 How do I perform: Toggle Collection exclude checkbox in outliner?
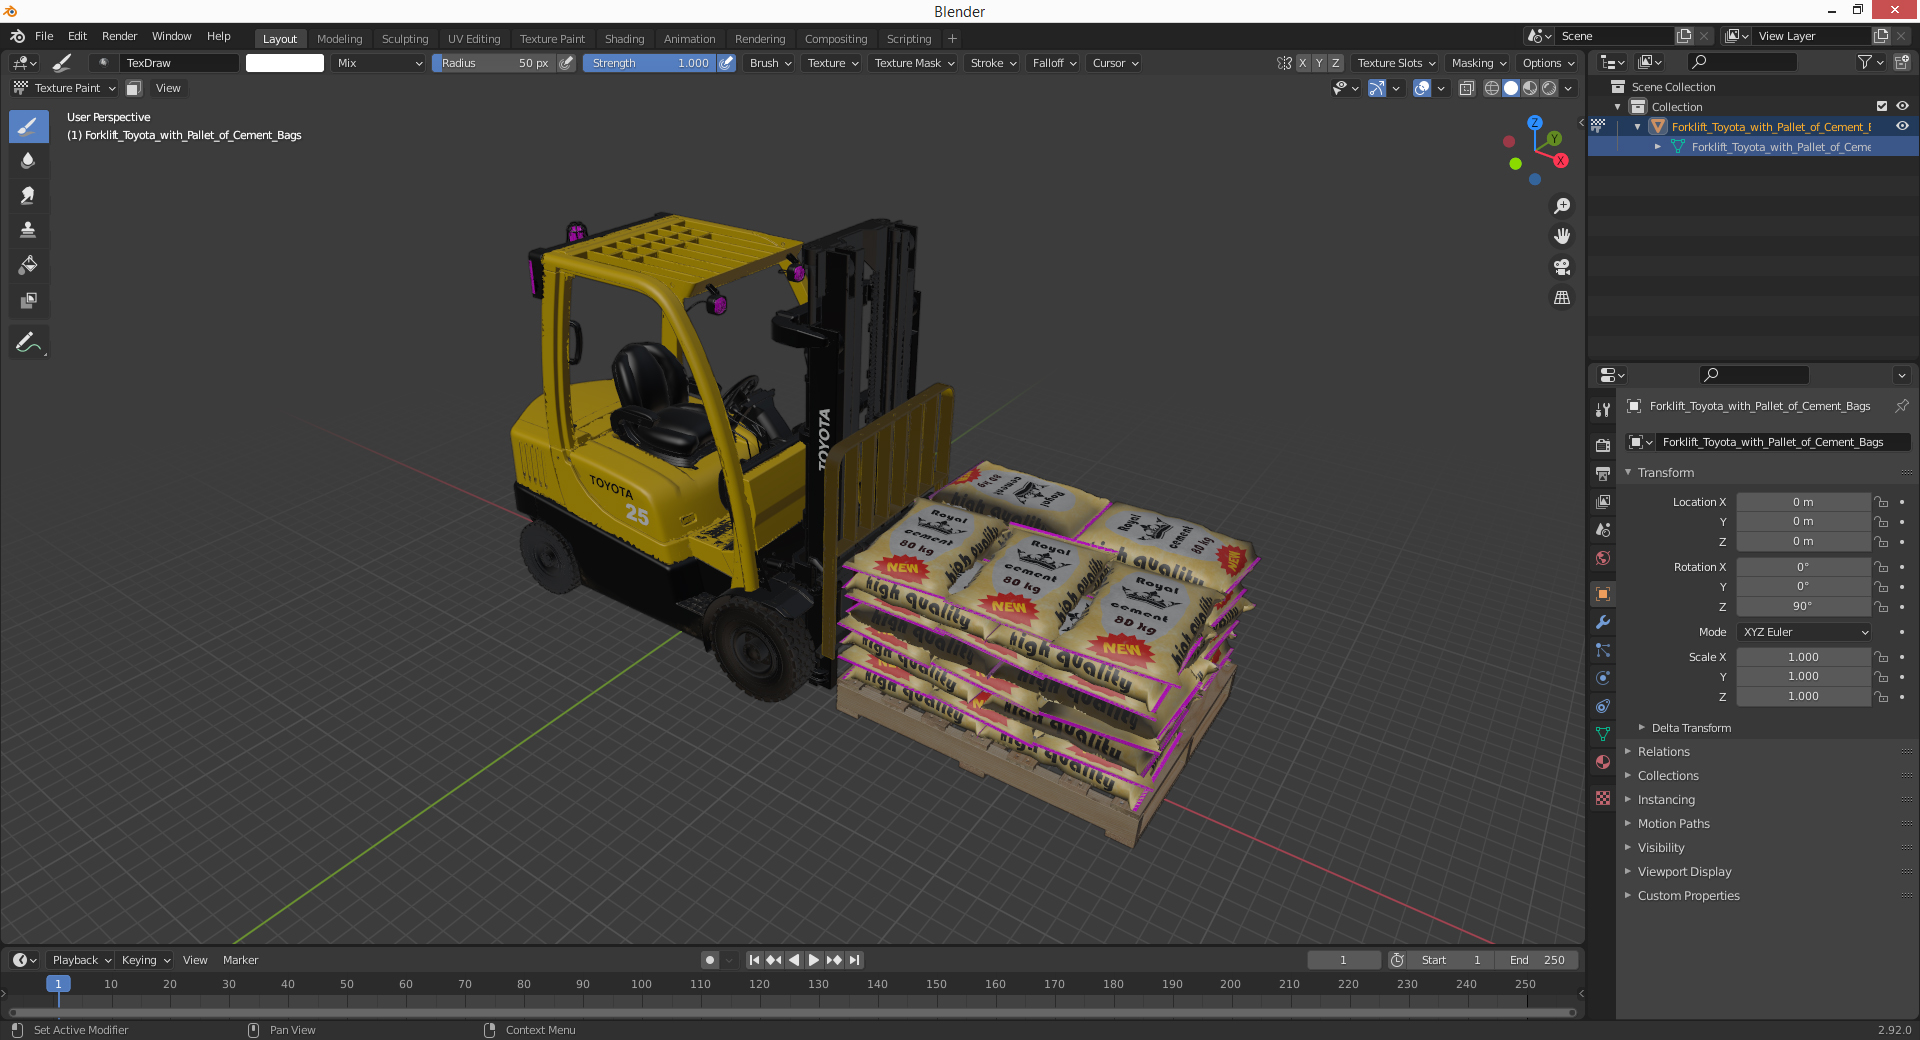click(1882, 106)
